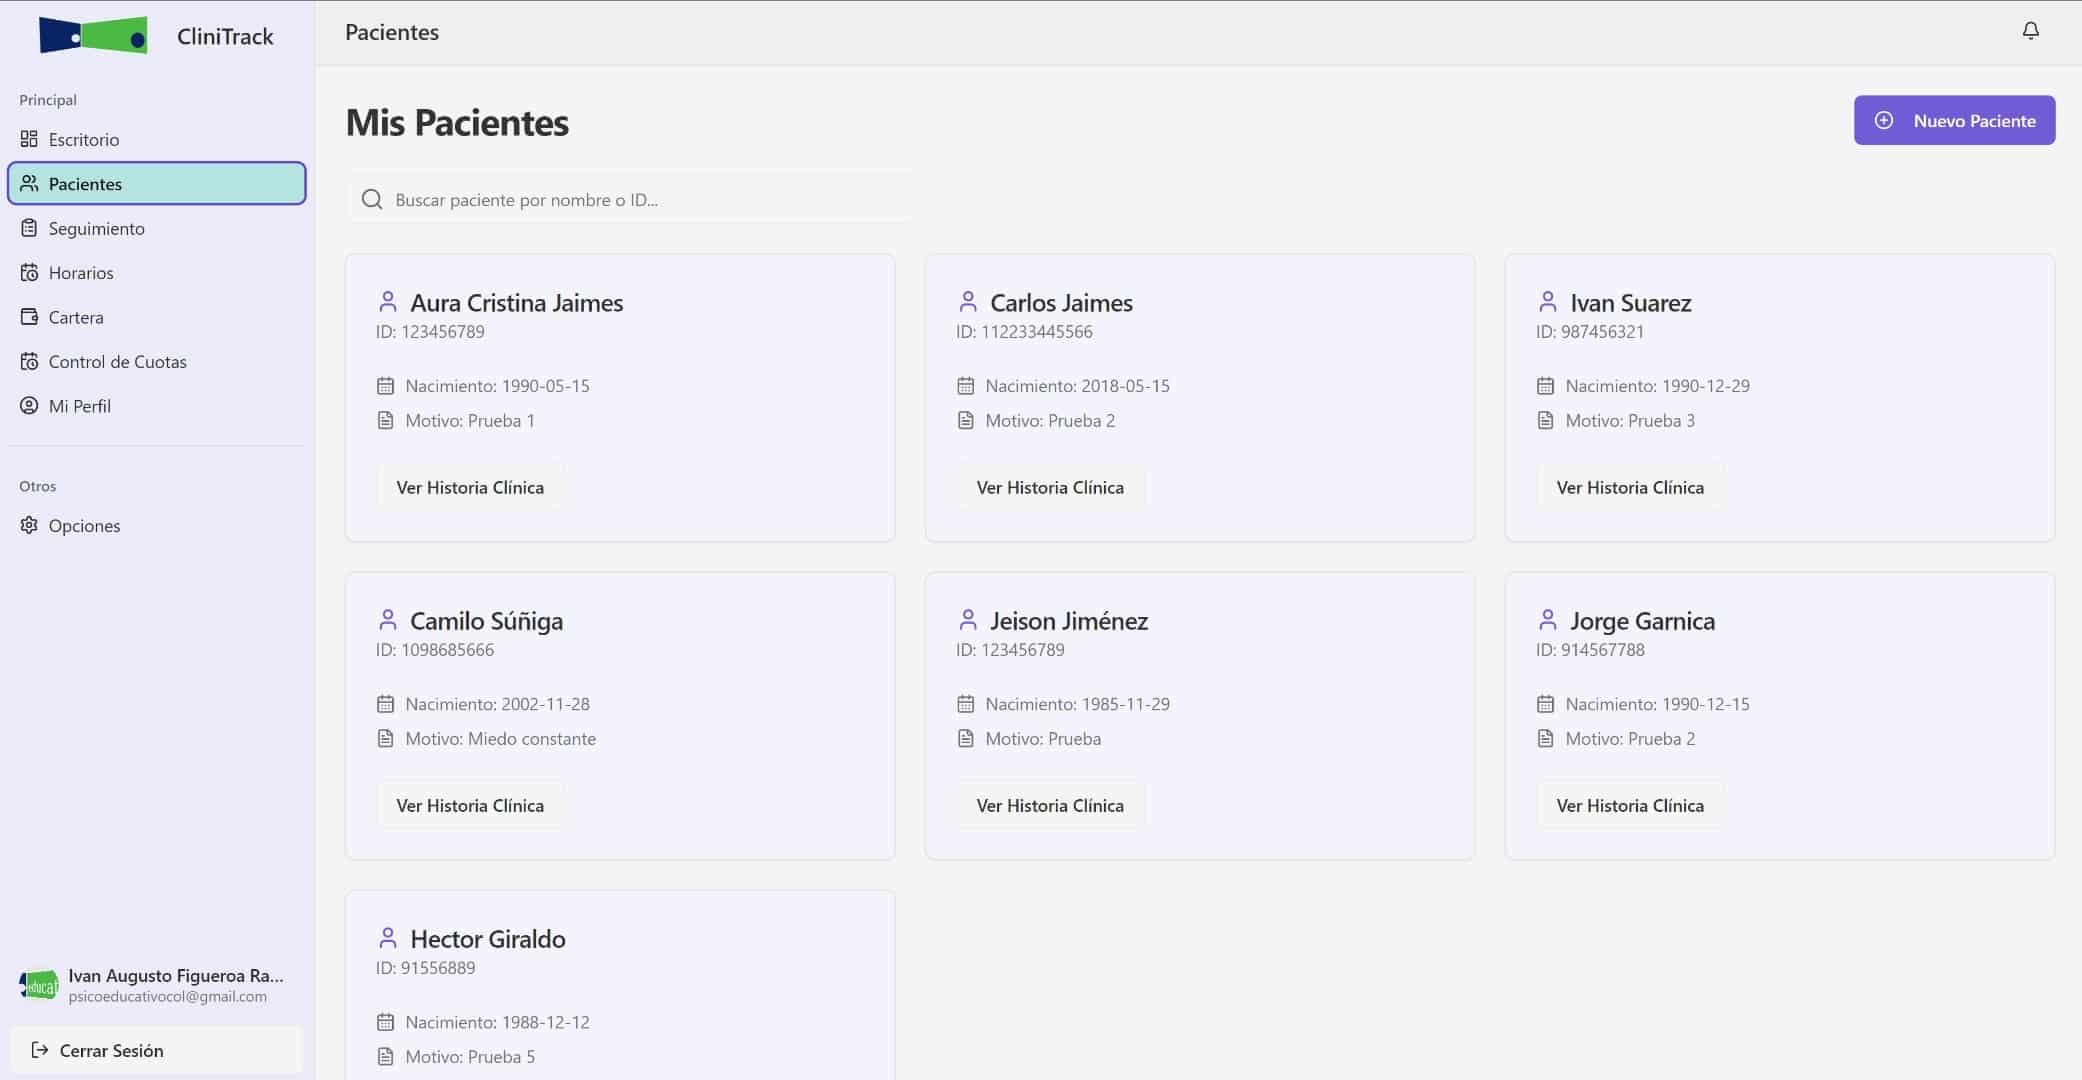View Carlos Jaimes clinical history
This screenshot has height=1080, width=2082.
[x=1049, y=487]
